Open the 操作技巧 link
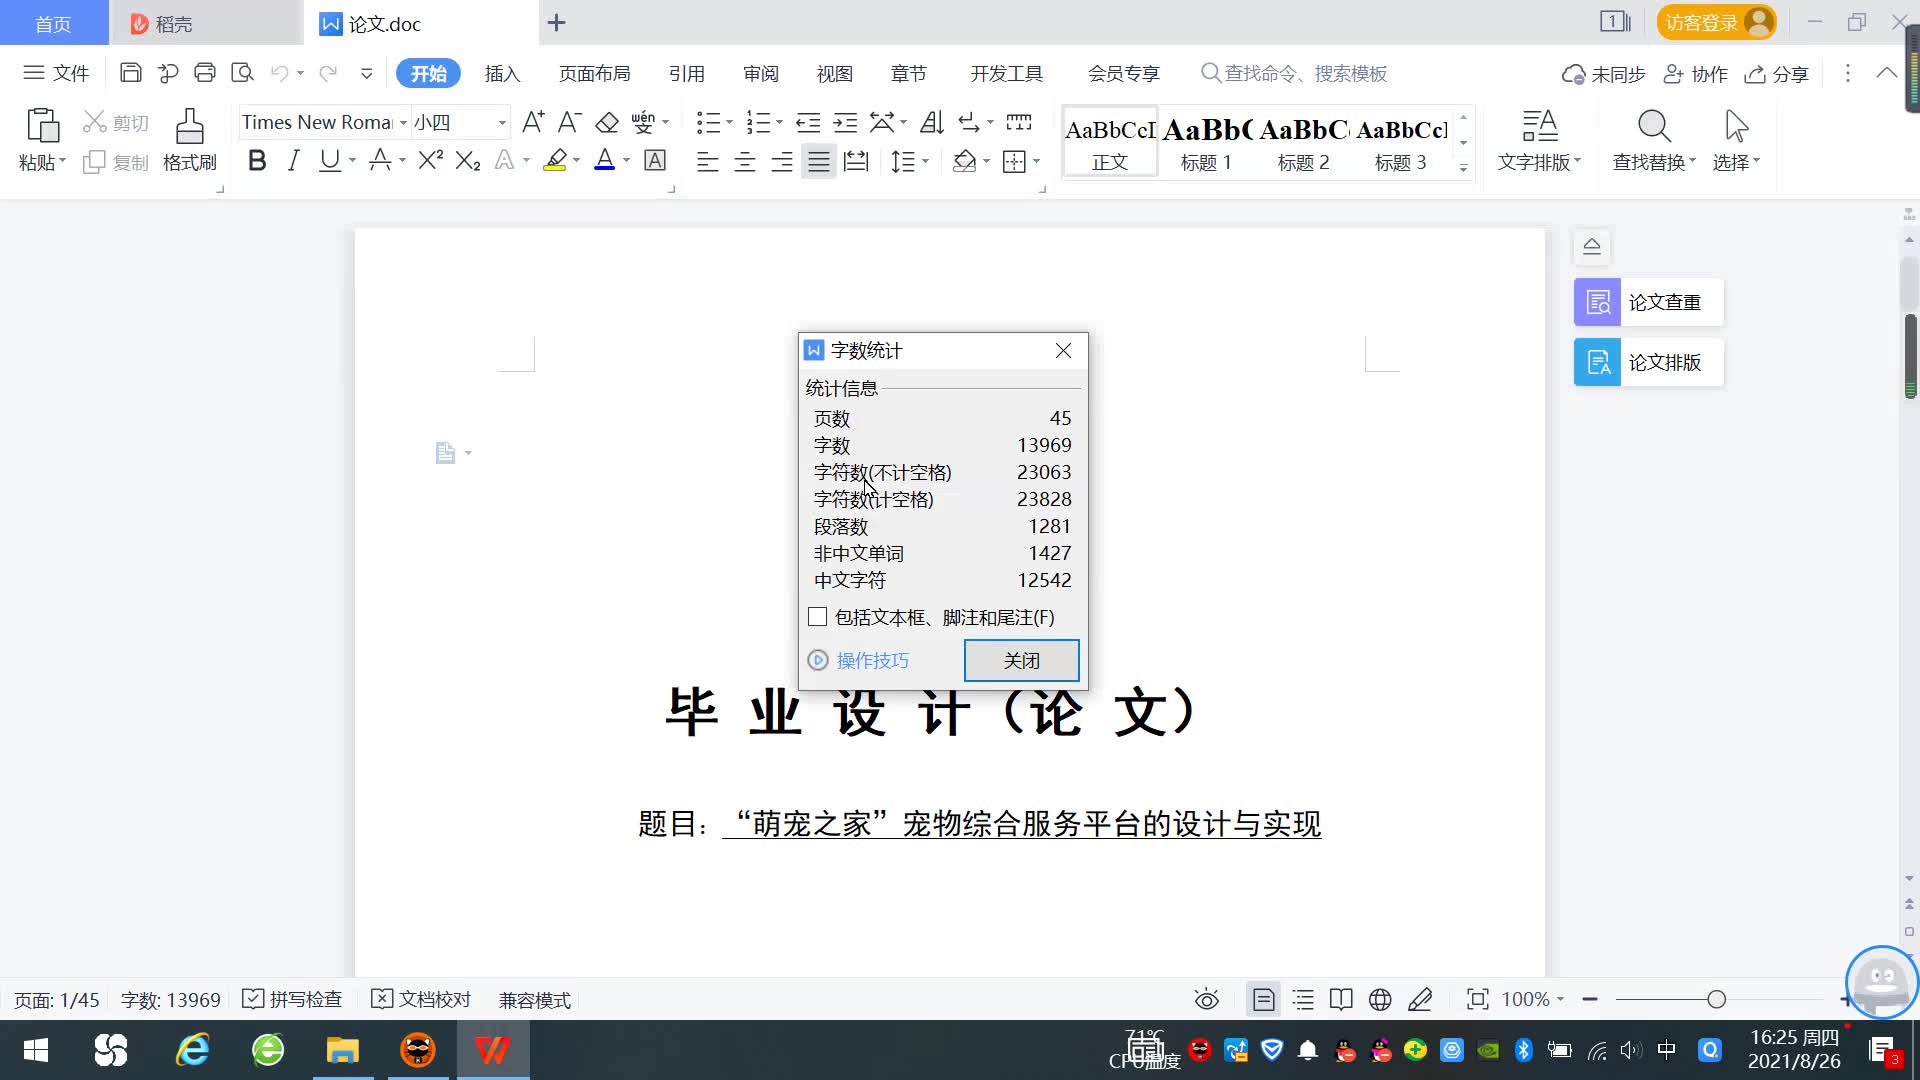Image resolution: width=1920 pixels, height=1080 pixels. click(x=872, y=660)
